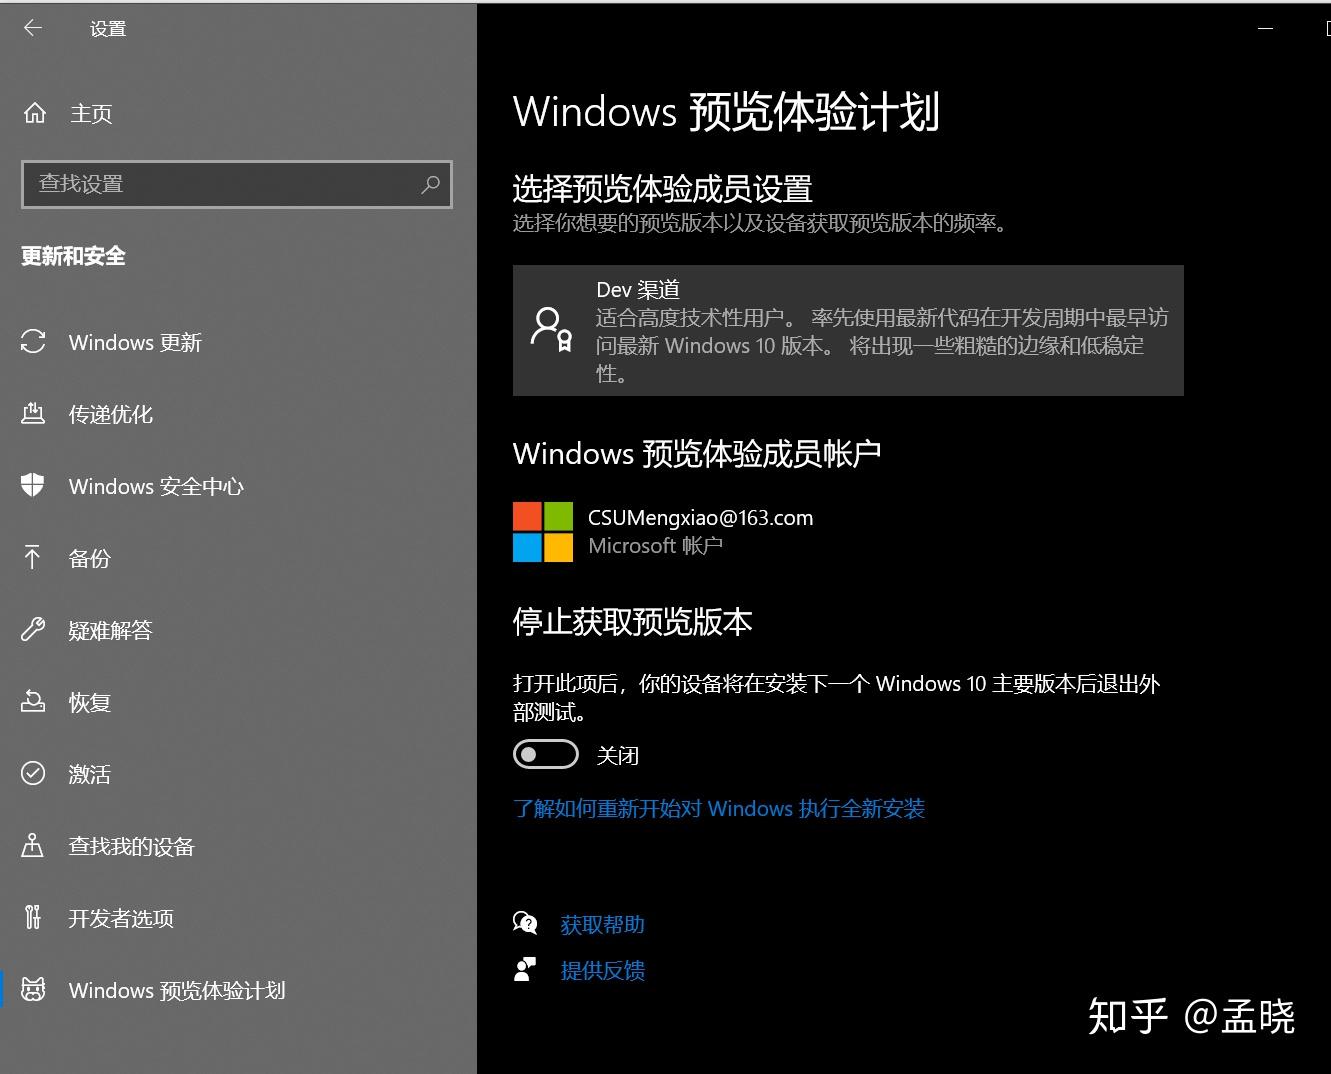This screenshot has height=1074, width=1331.
Task: Select the CSUMengxiao@163.com account
Action: click(x=700, y=518)
